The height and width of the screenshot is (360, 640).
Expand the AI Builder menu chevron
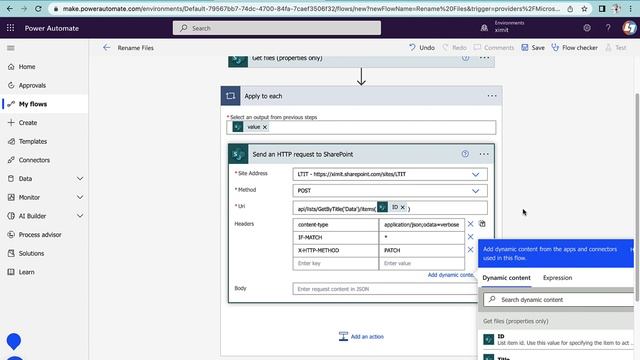coord(80,216)
